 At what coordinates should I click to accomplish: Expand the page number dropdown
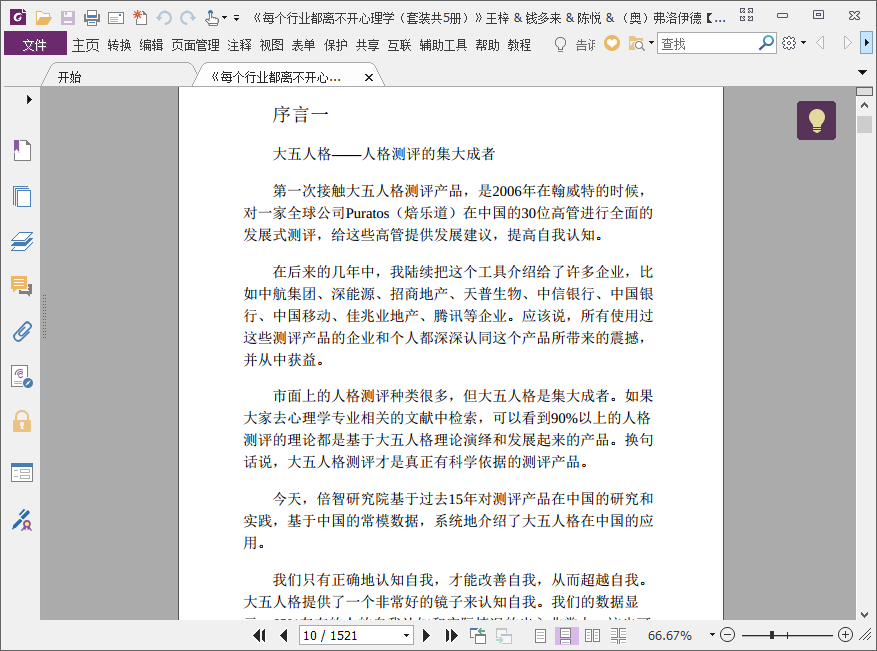pos(407,635)
